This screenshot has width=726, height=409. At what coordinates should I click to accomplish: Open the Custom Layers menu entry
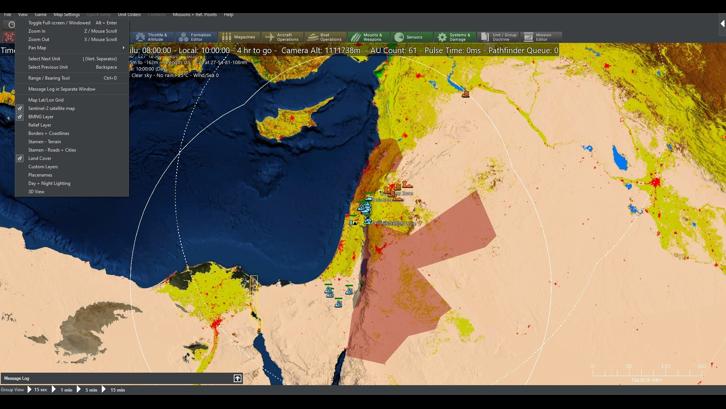[72, 167]
